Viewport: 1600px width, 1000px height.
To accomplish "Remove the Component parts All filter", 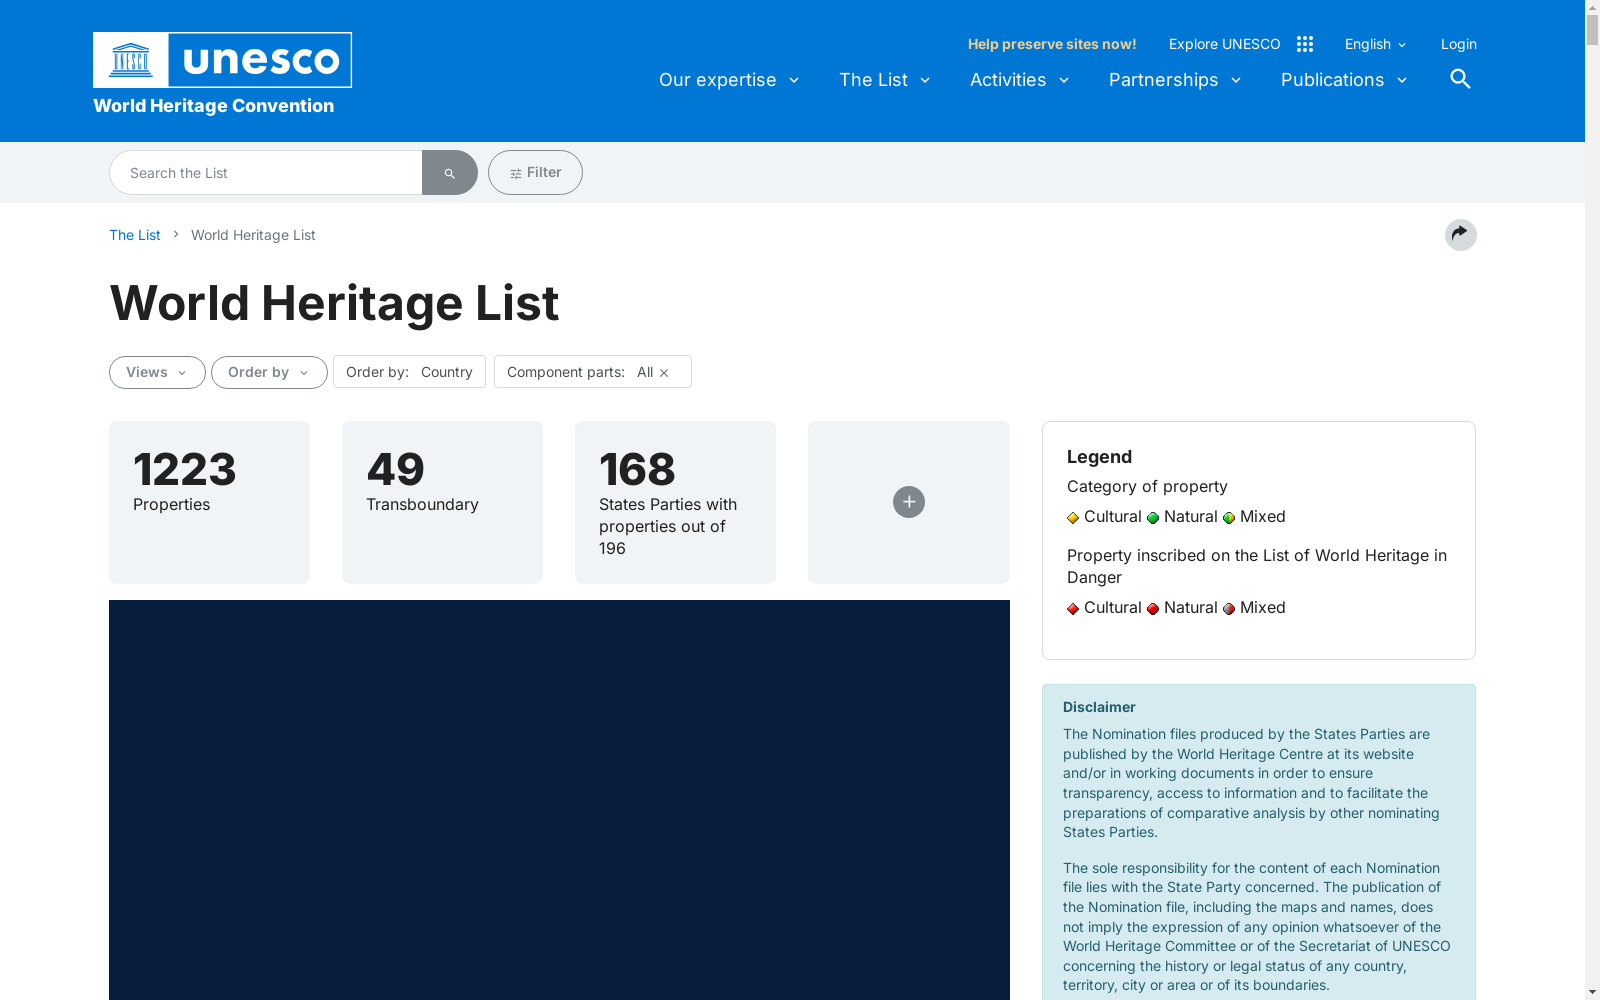I will (x=664, y=373).
